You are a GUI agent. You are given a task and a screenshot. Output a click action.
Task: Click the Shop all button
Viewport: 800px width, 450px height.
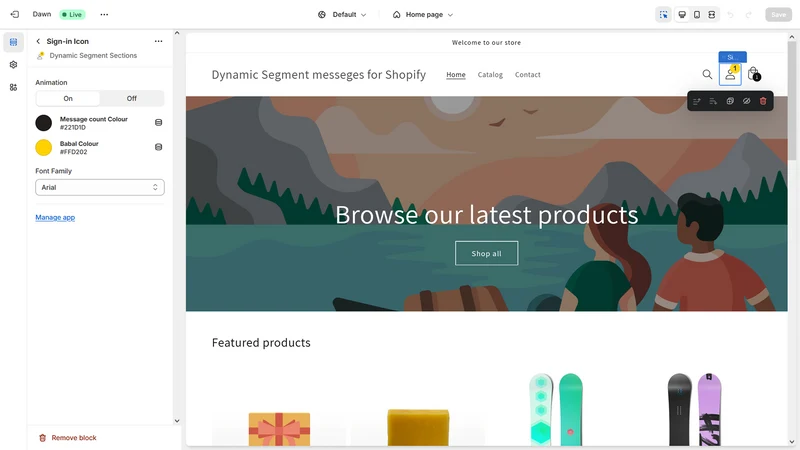click(486, 253)
